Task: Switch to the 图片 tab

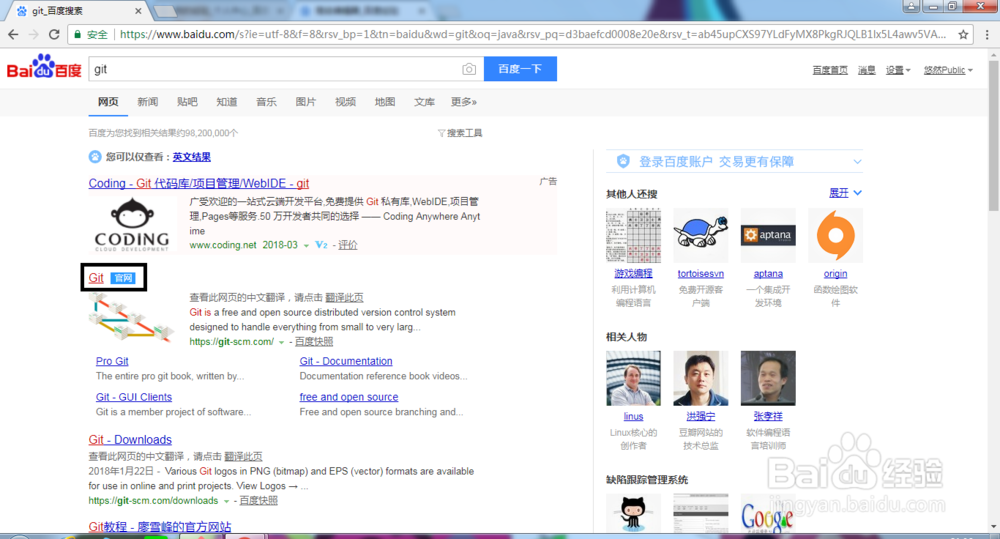Action: pos(305,102)
